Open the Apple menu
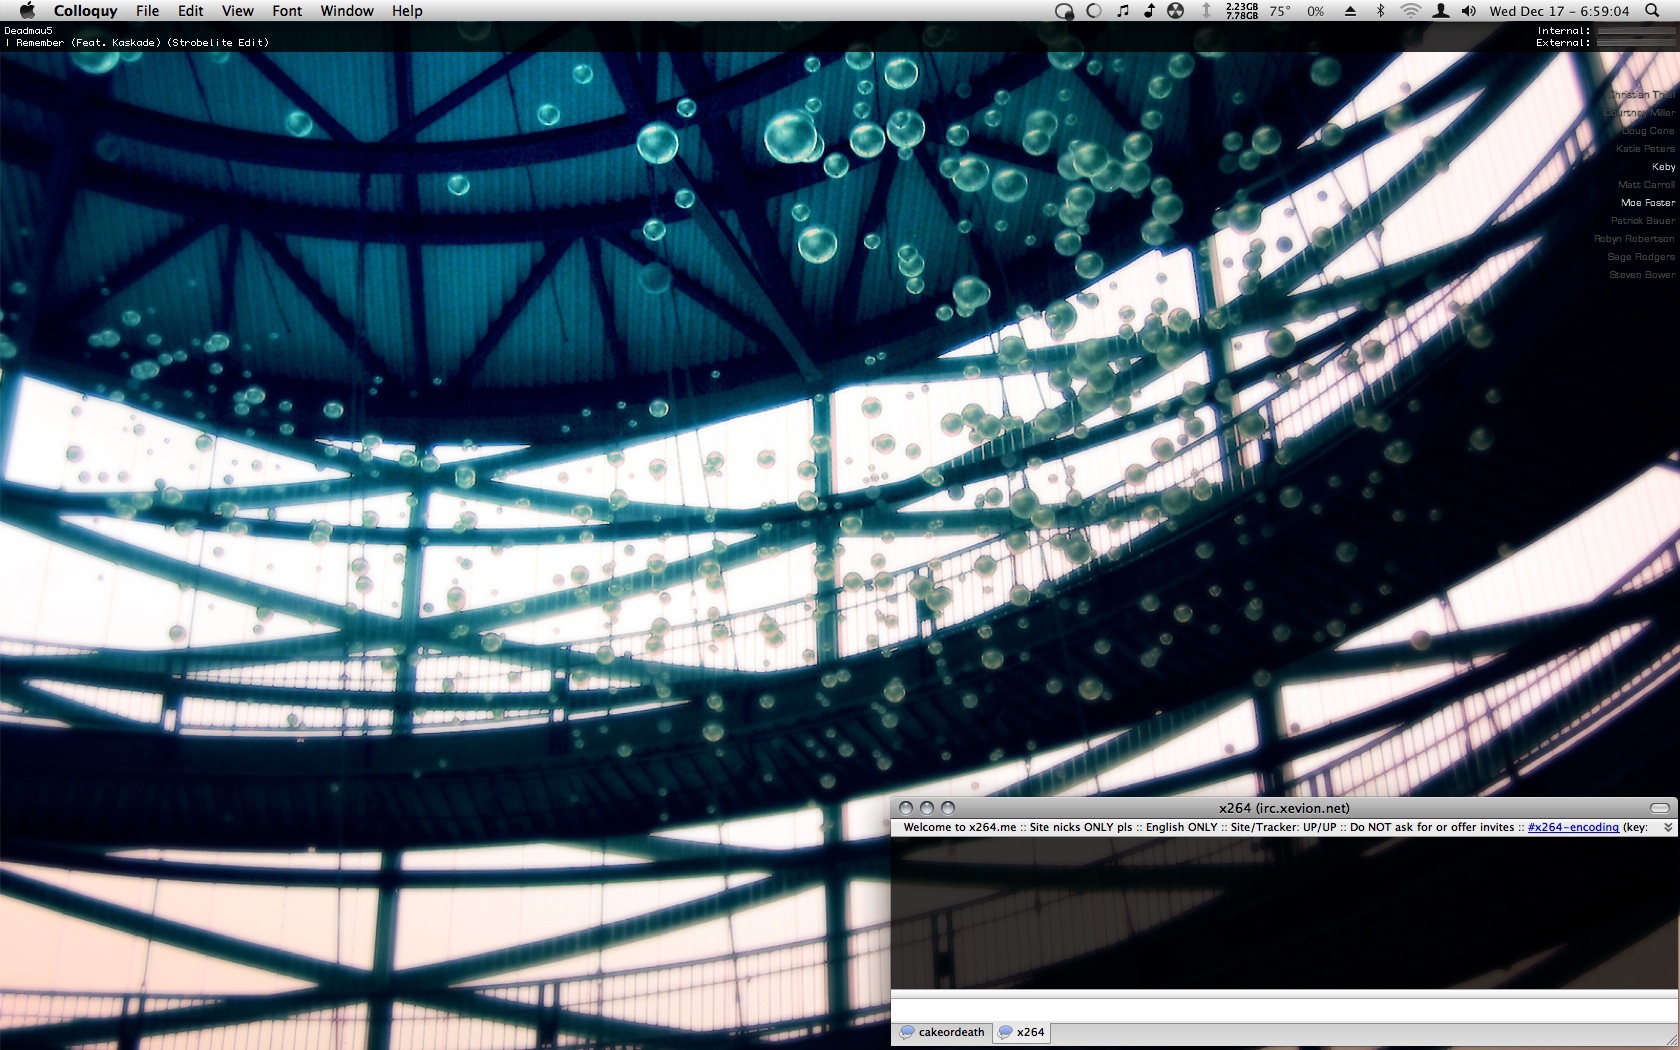This screenshot has width=1680, height=1050. click(x=27, y=11)
